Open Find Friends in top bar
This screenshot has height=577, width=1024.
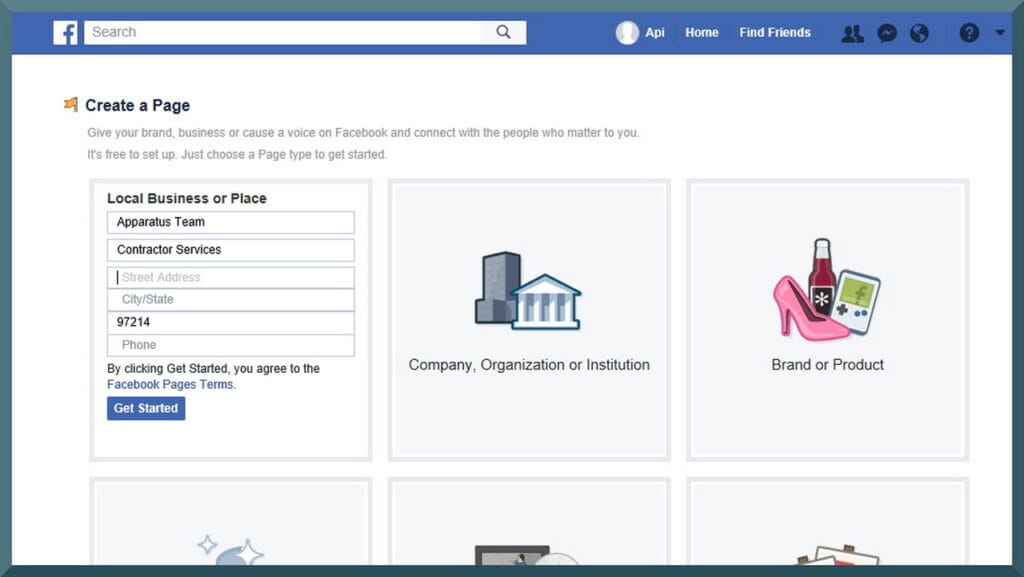click(x=775, y=33)
